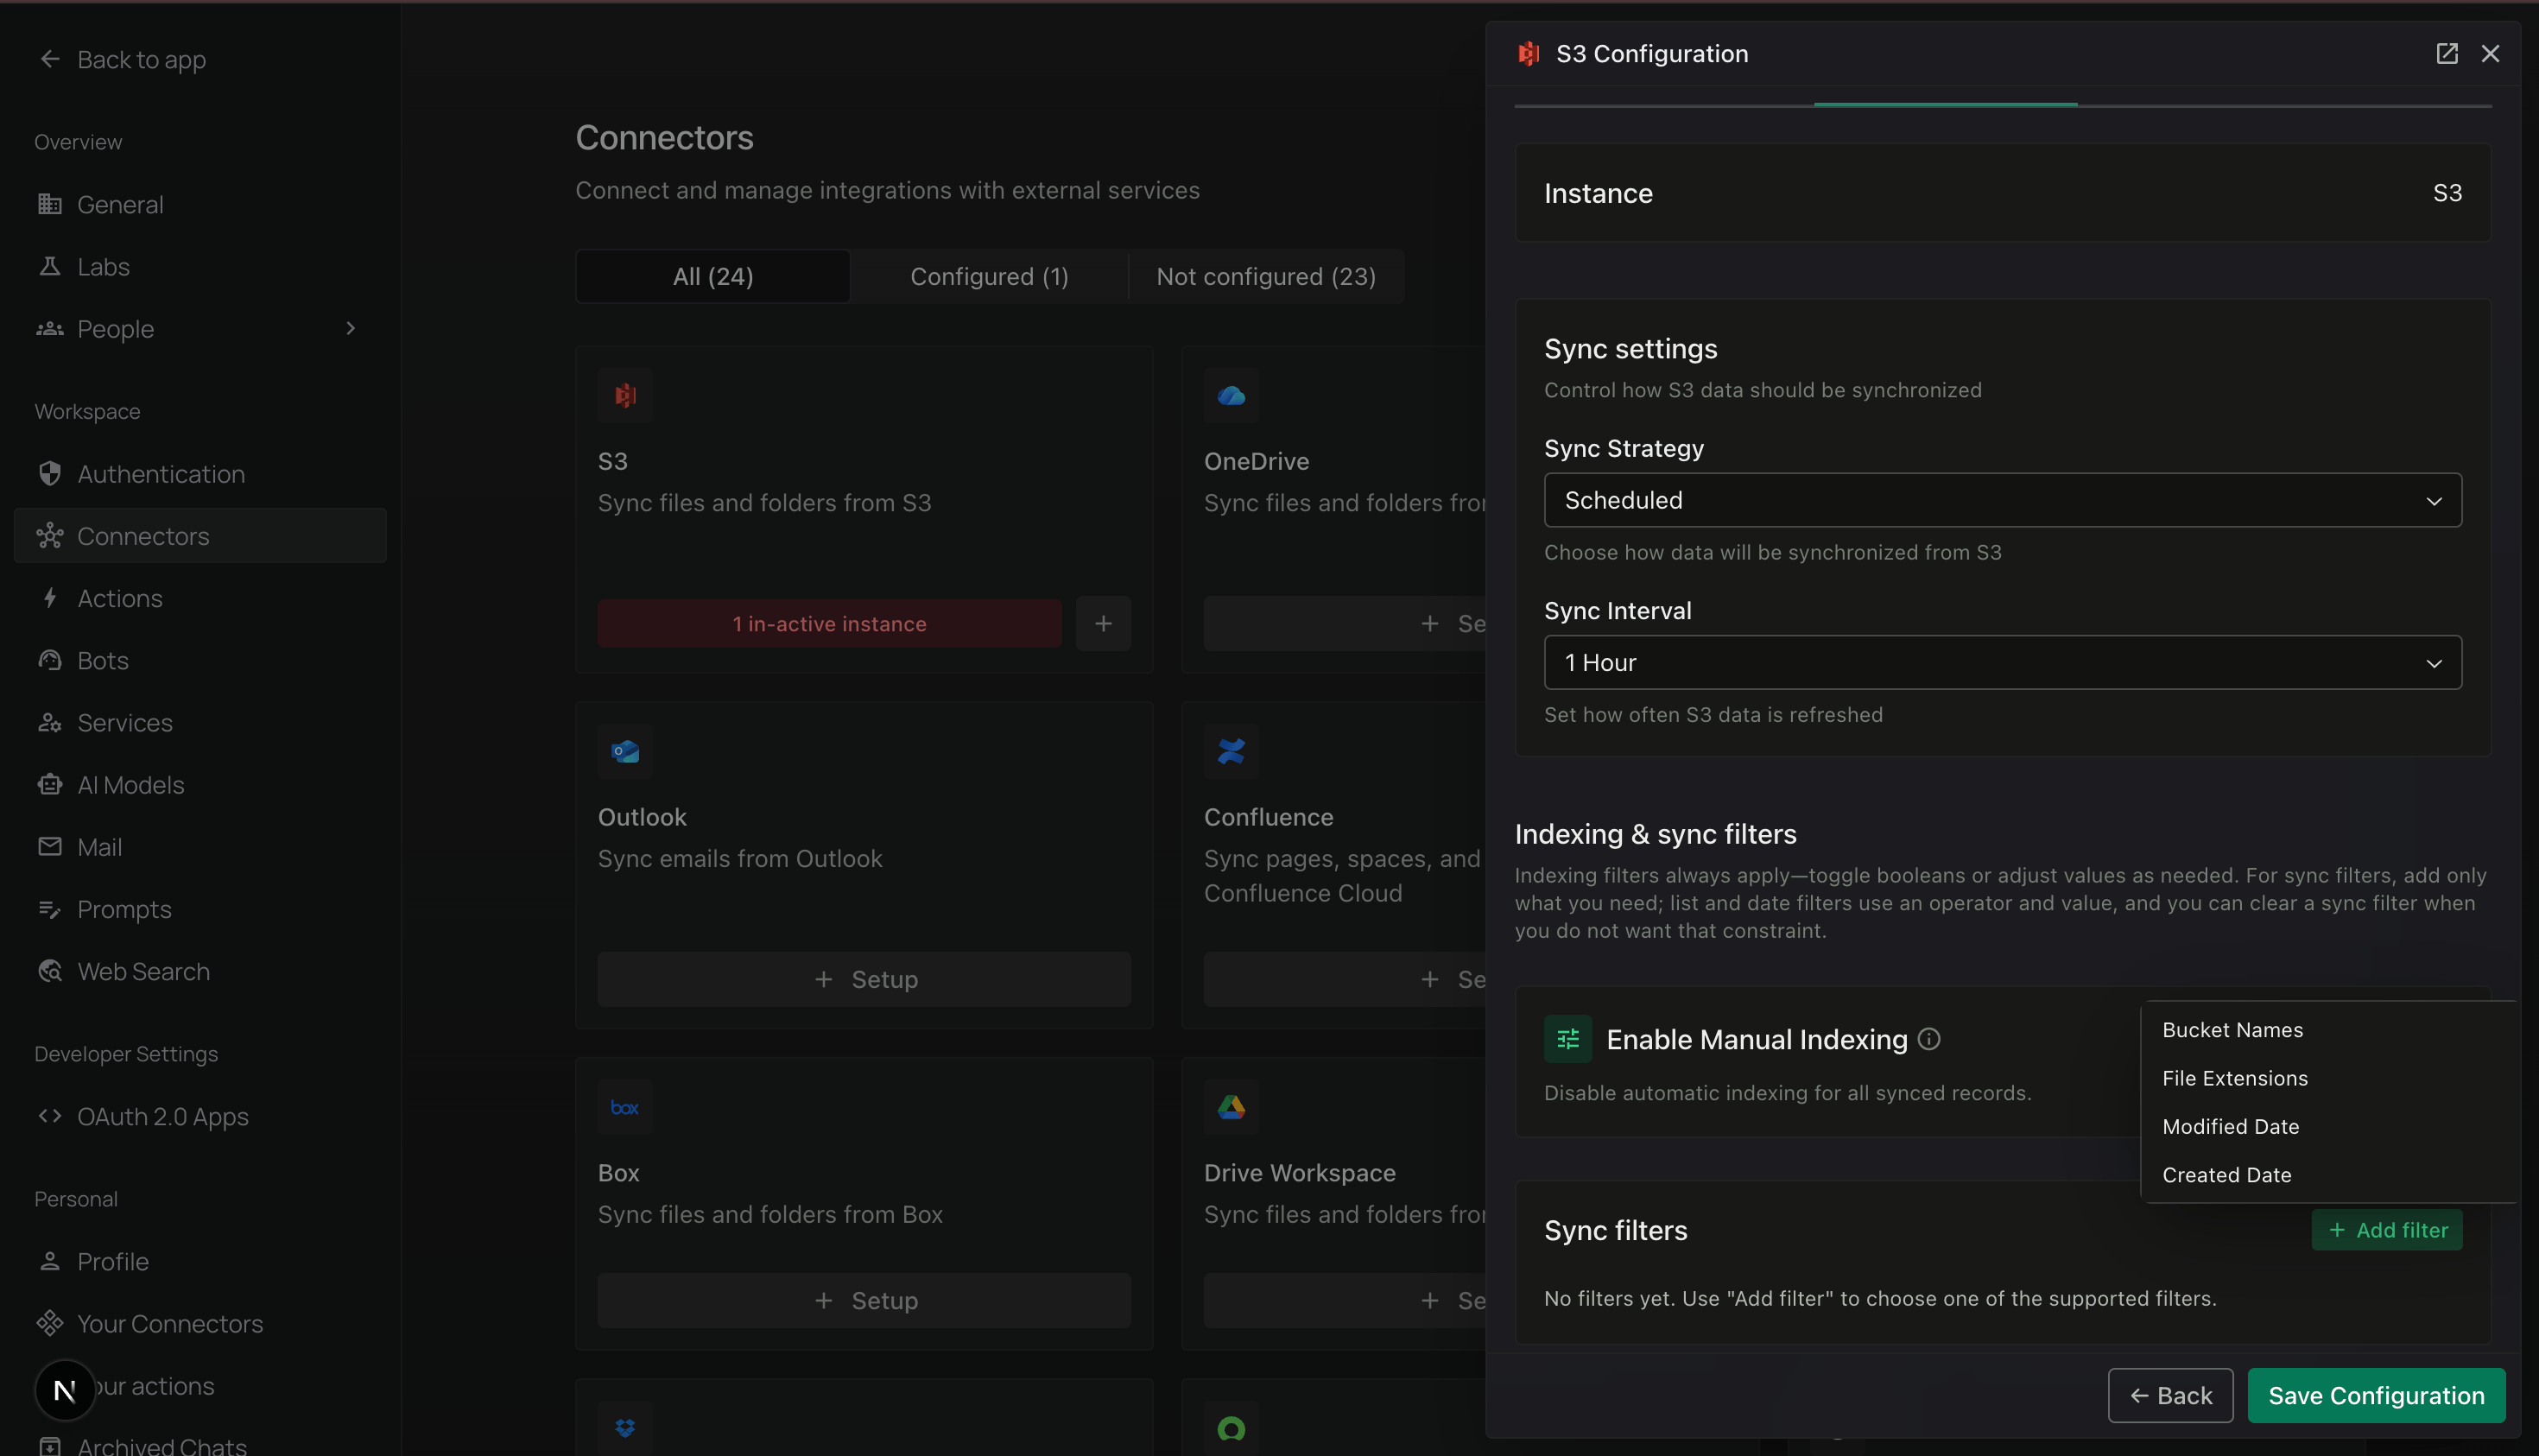Click the Connectors page heading
Screen dimensions: 2539x1456
pyautogui.click(x=664, y=137)
